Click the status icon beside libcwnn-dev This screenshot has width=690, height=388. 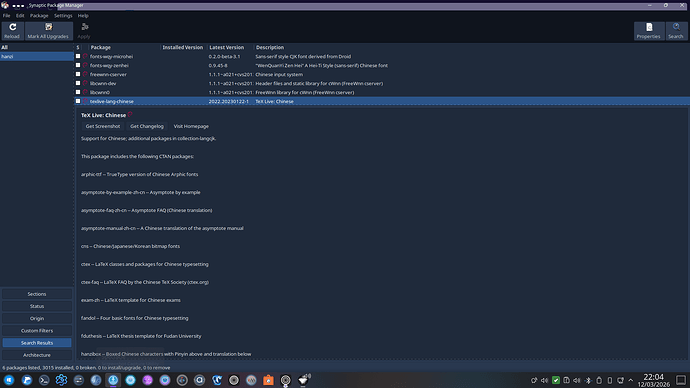click(85, 83)
